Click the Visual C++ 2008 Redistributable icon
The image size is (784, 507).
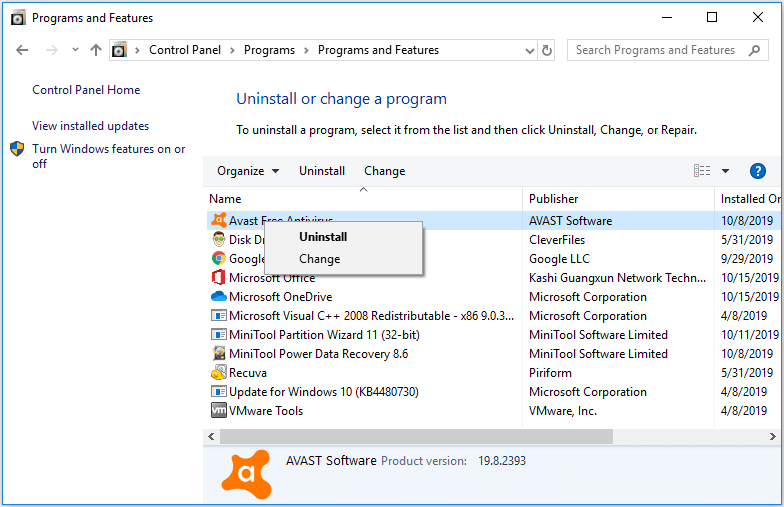pyautogui.click(x=218, y=316)
